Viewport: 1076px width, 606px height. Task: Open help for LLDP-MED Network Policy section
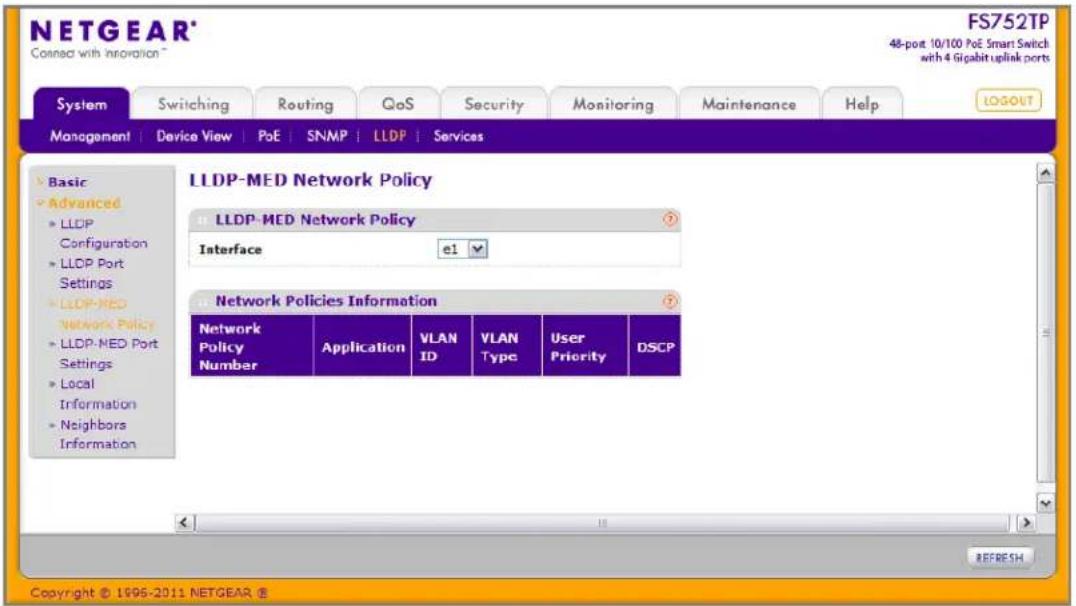tap(670, 219)
